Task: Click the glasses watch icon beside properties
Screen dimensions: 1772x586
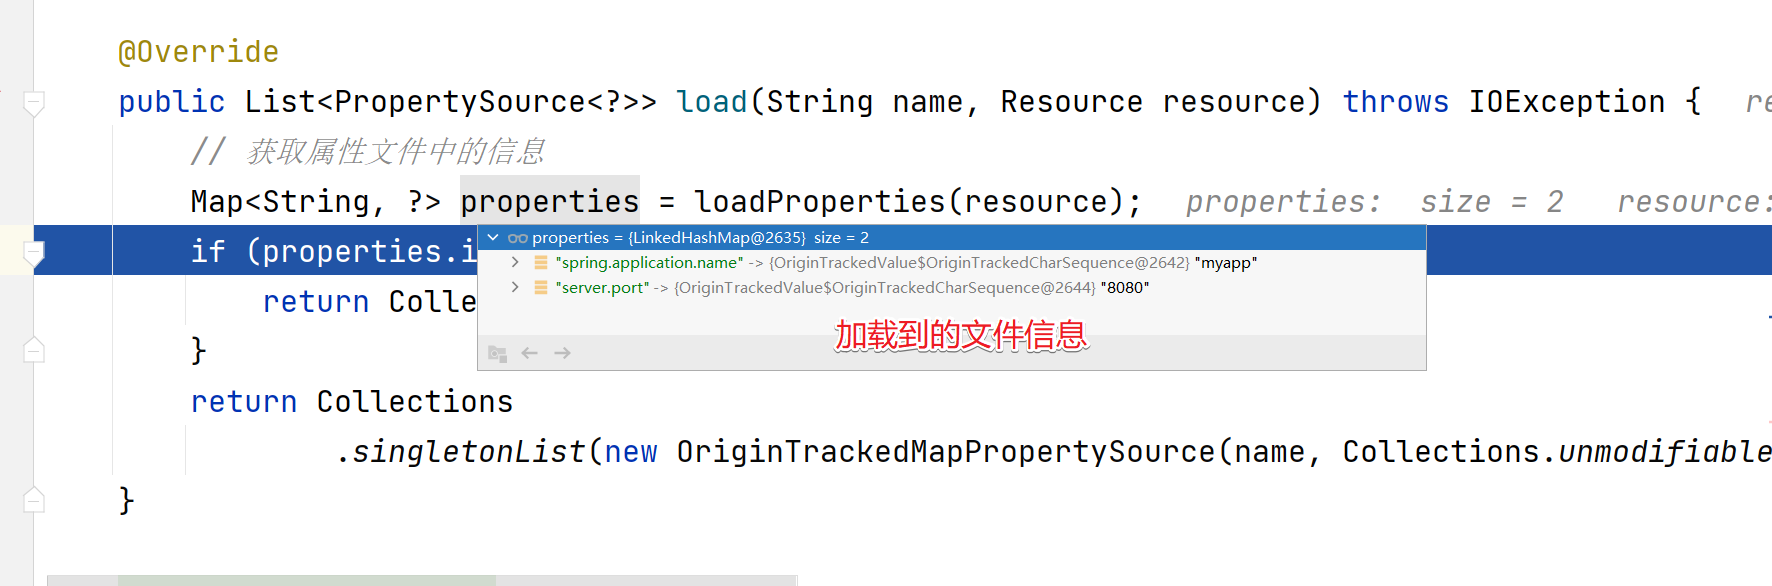Action: tap(517, 238)
